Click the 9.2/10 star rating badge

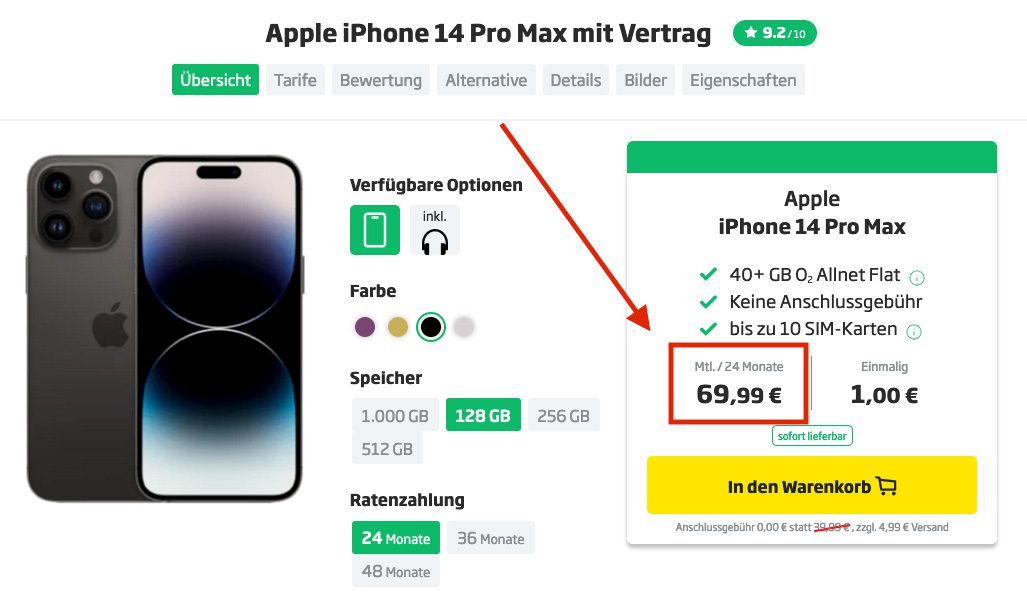pos(774,33)
